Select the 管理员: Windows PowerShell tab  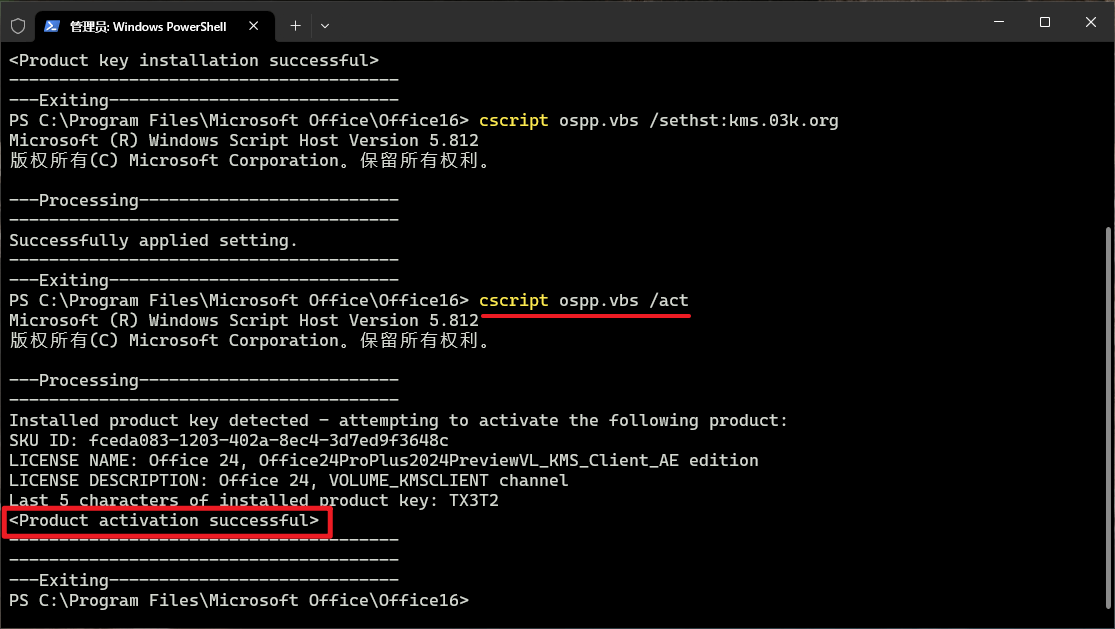(x=150, y=25)
